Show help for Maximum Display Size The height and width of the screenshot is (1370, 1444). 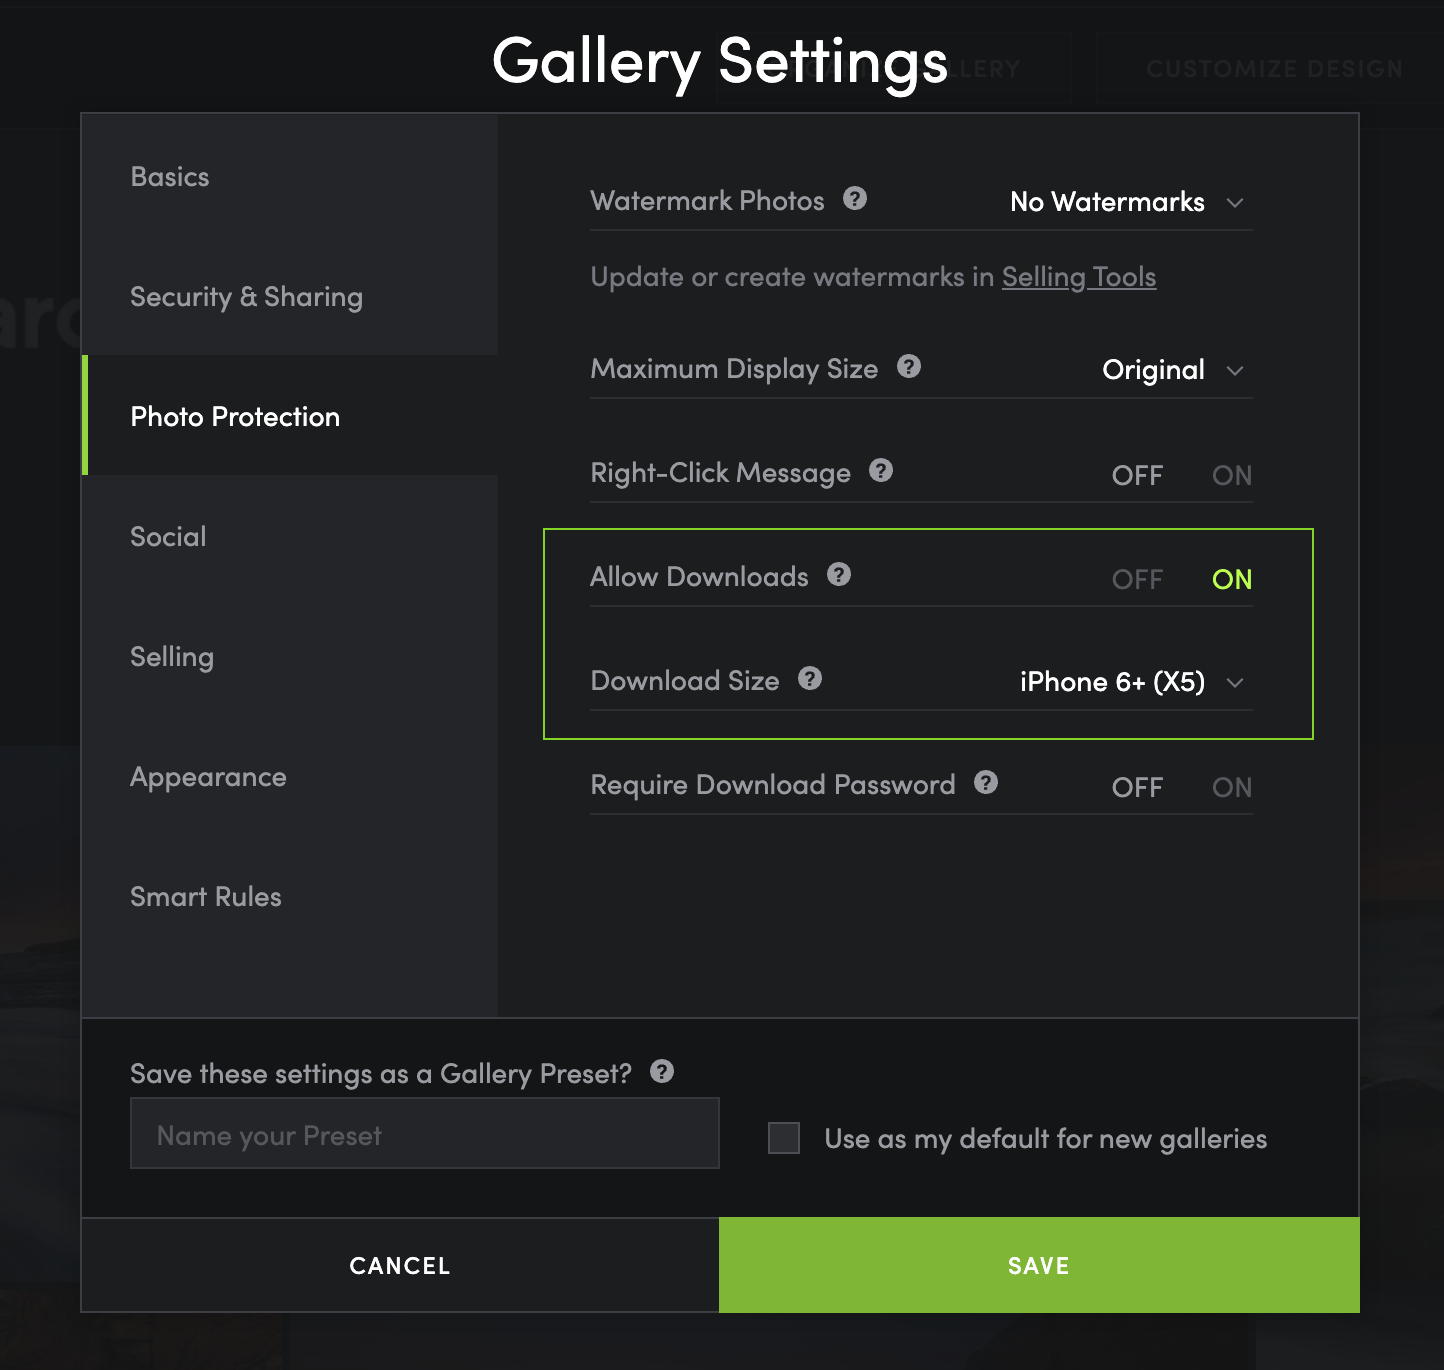pyautogui.click(x=909, y=367)
